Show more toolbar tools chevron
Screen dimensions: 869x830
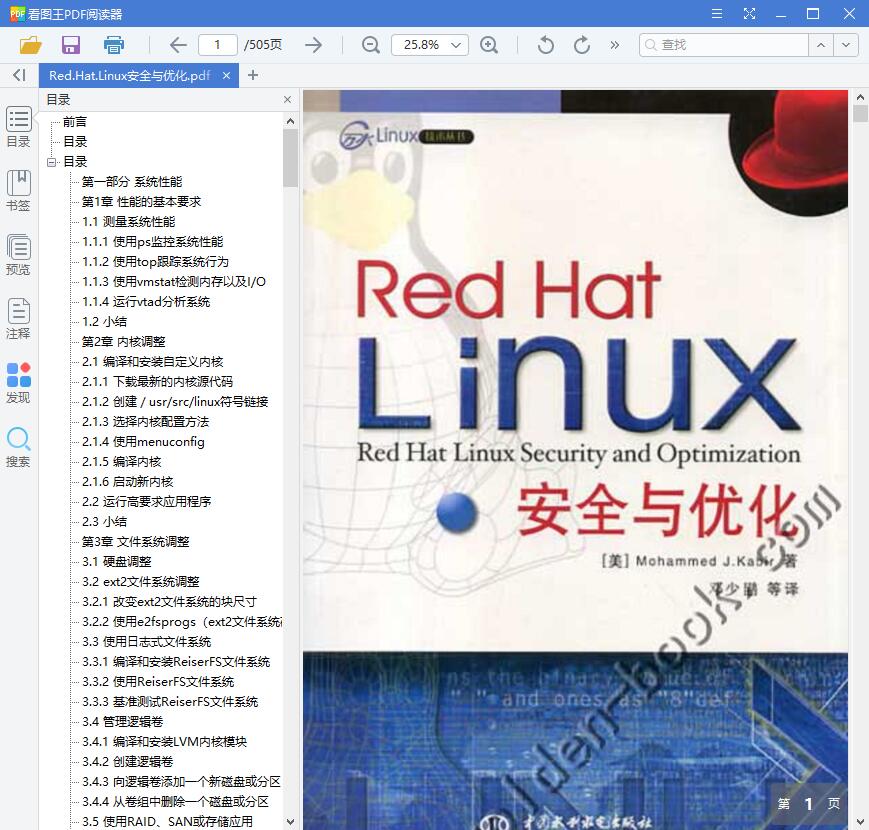614,45
